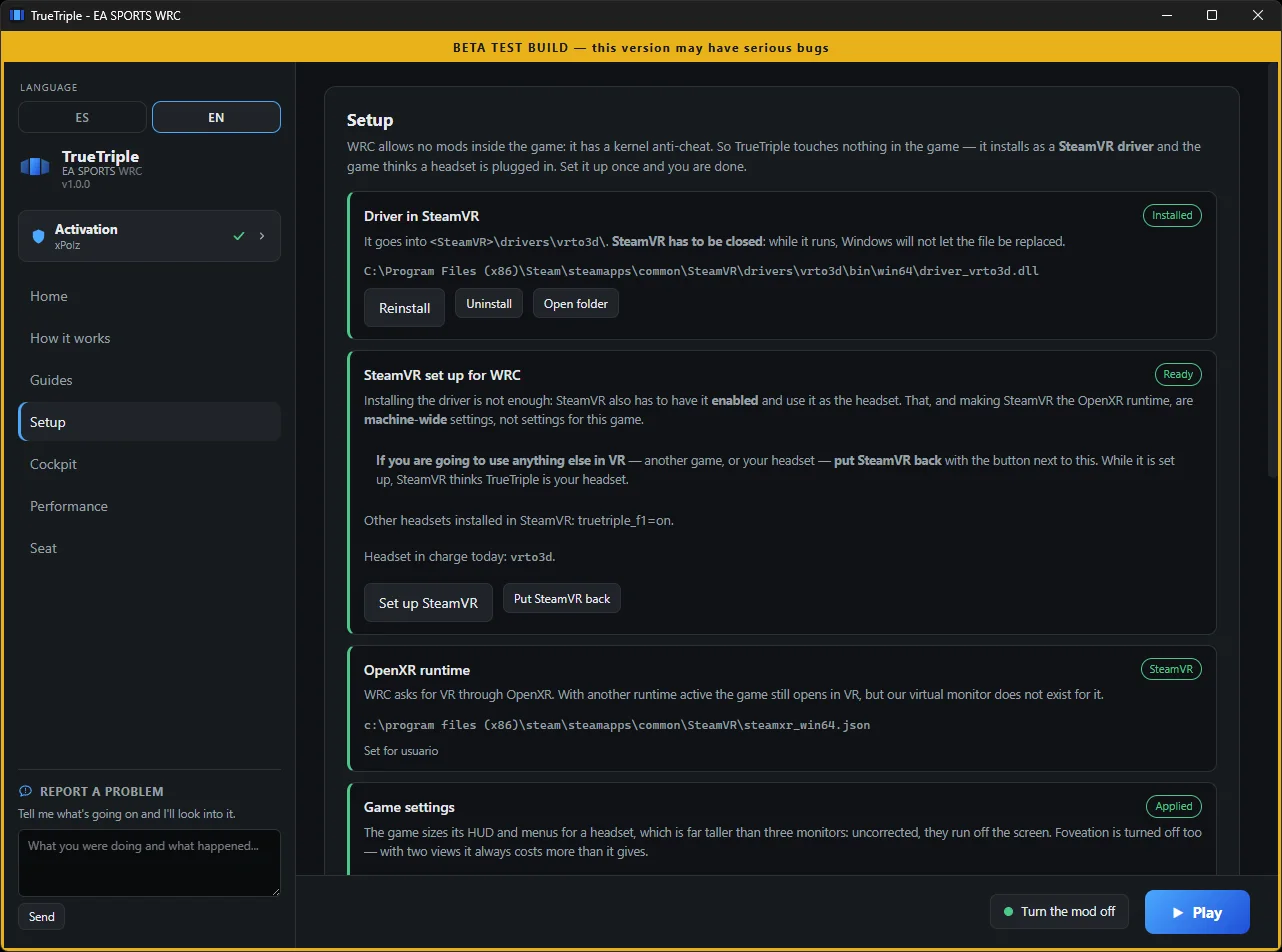The height and width of the screenshot is (952, 1282).
Task: Click the Activation shield icon
Action: [x=38, y=236]
